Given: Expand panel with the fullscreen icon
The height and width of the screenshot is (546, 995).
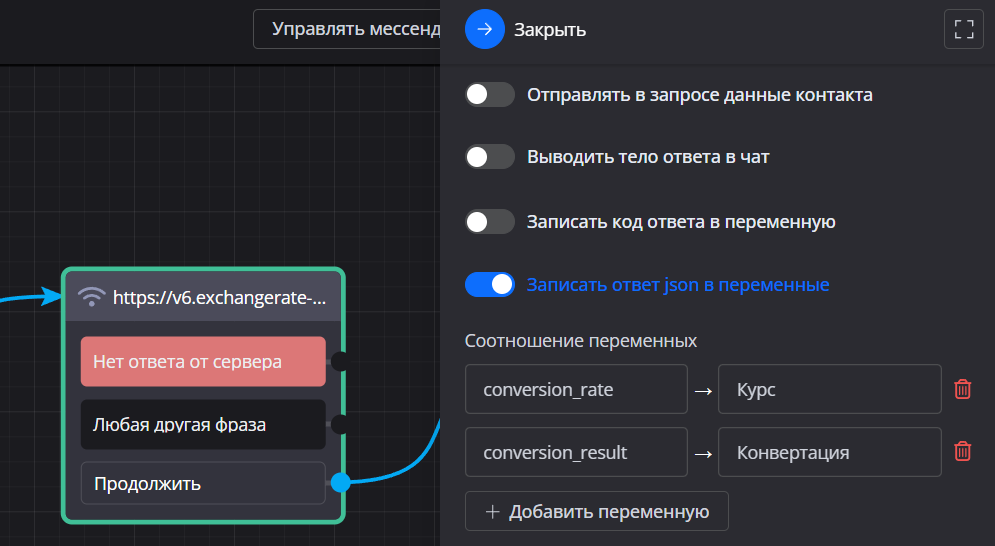Looking at the screenshot, I should pos(964,29).
